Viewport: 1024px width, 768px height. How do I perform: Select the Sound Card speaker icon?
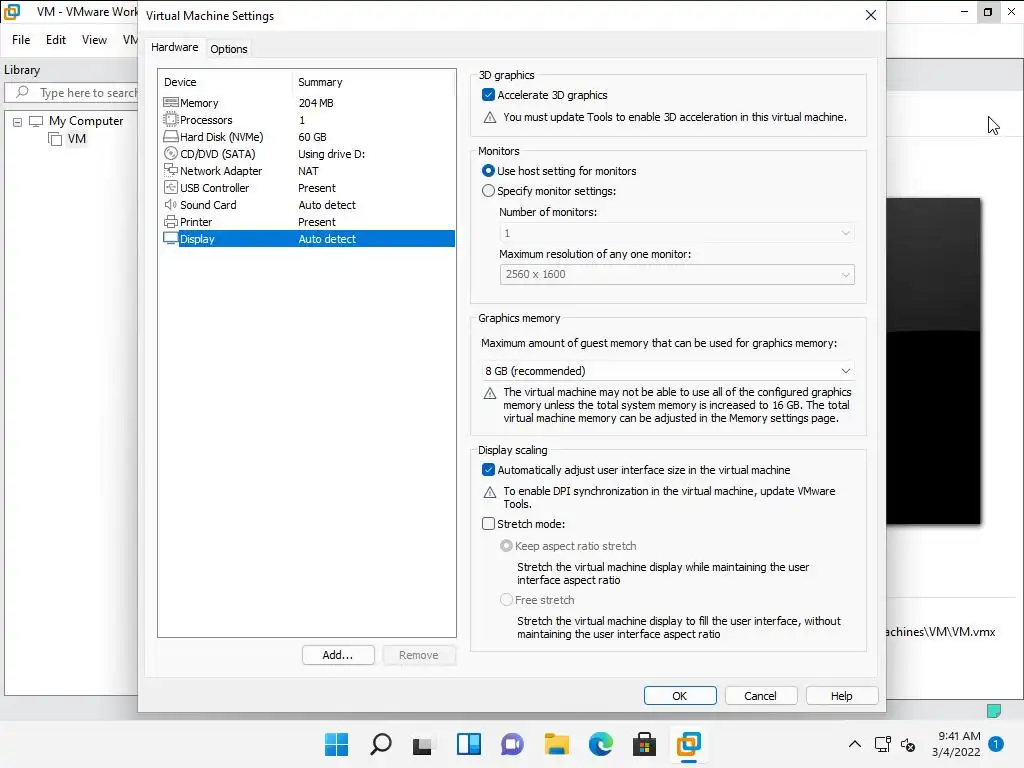(170, 204)
